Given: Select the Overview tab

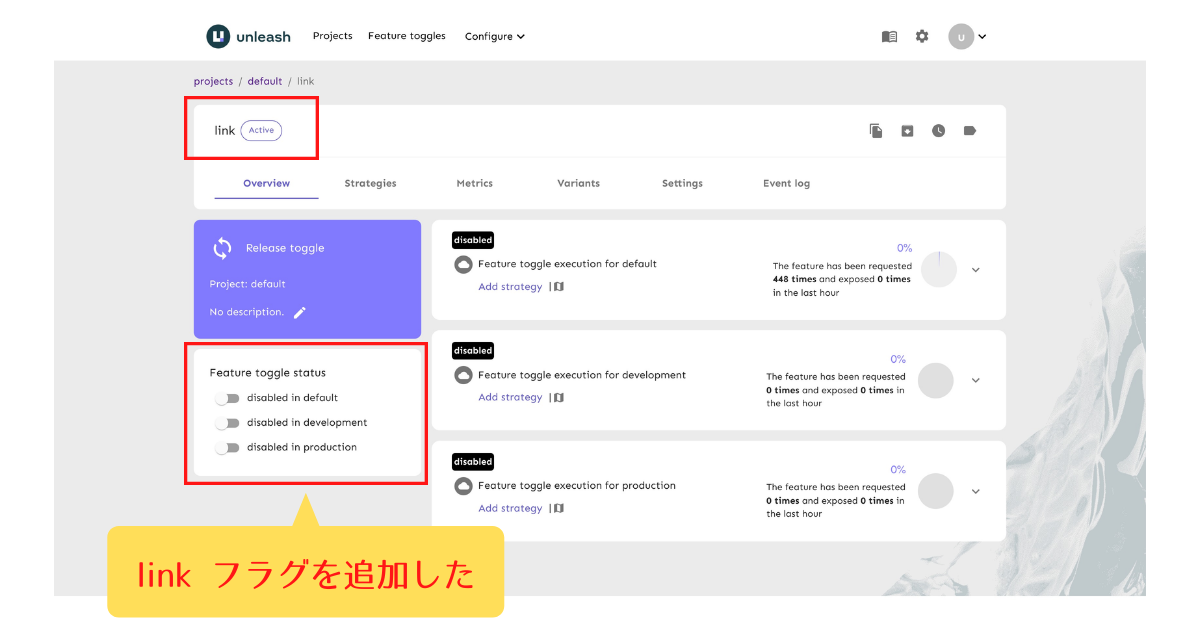Looking at the screenshot, I should (267, 183).
